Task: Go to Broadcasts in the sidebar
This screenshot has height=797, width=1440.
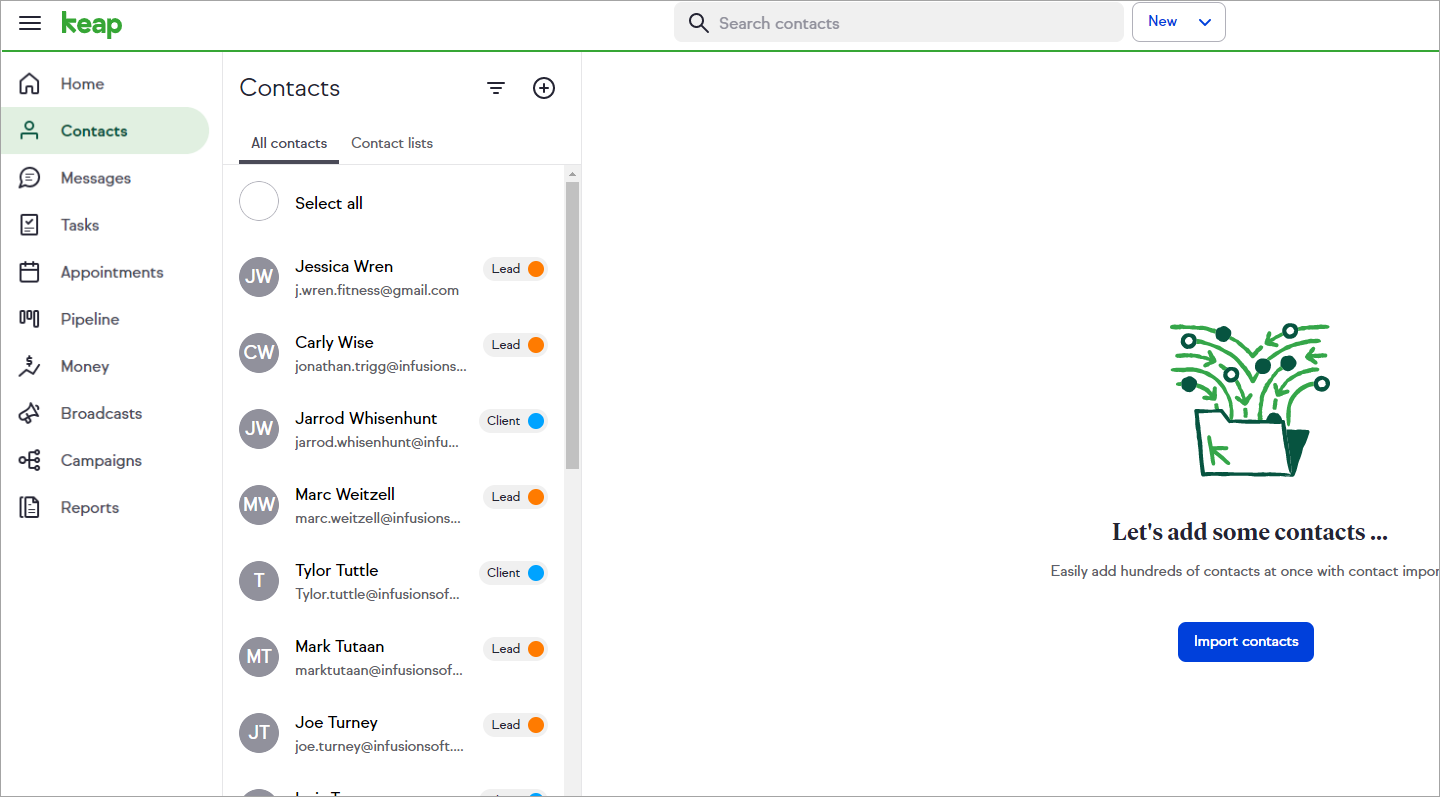Action: pos(104,413)
